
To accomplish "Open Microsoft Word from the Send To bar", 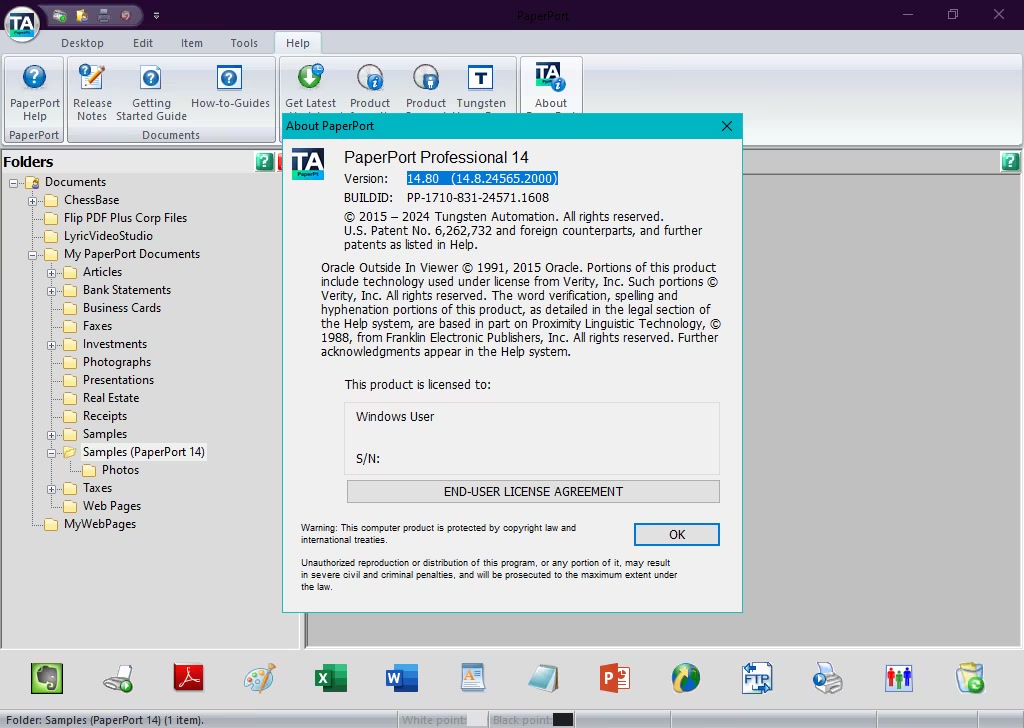I will [401, 678].
